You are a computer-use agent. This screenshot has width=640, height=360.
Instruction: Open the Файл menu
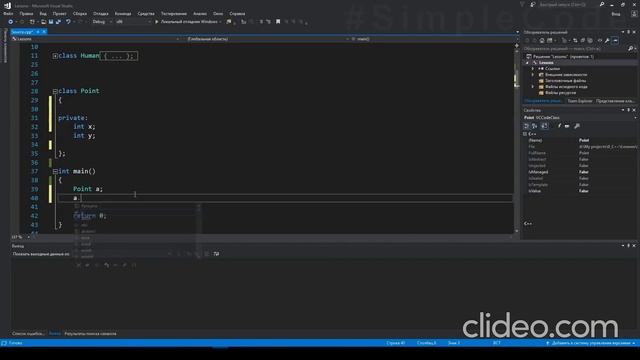pos(8,13)
